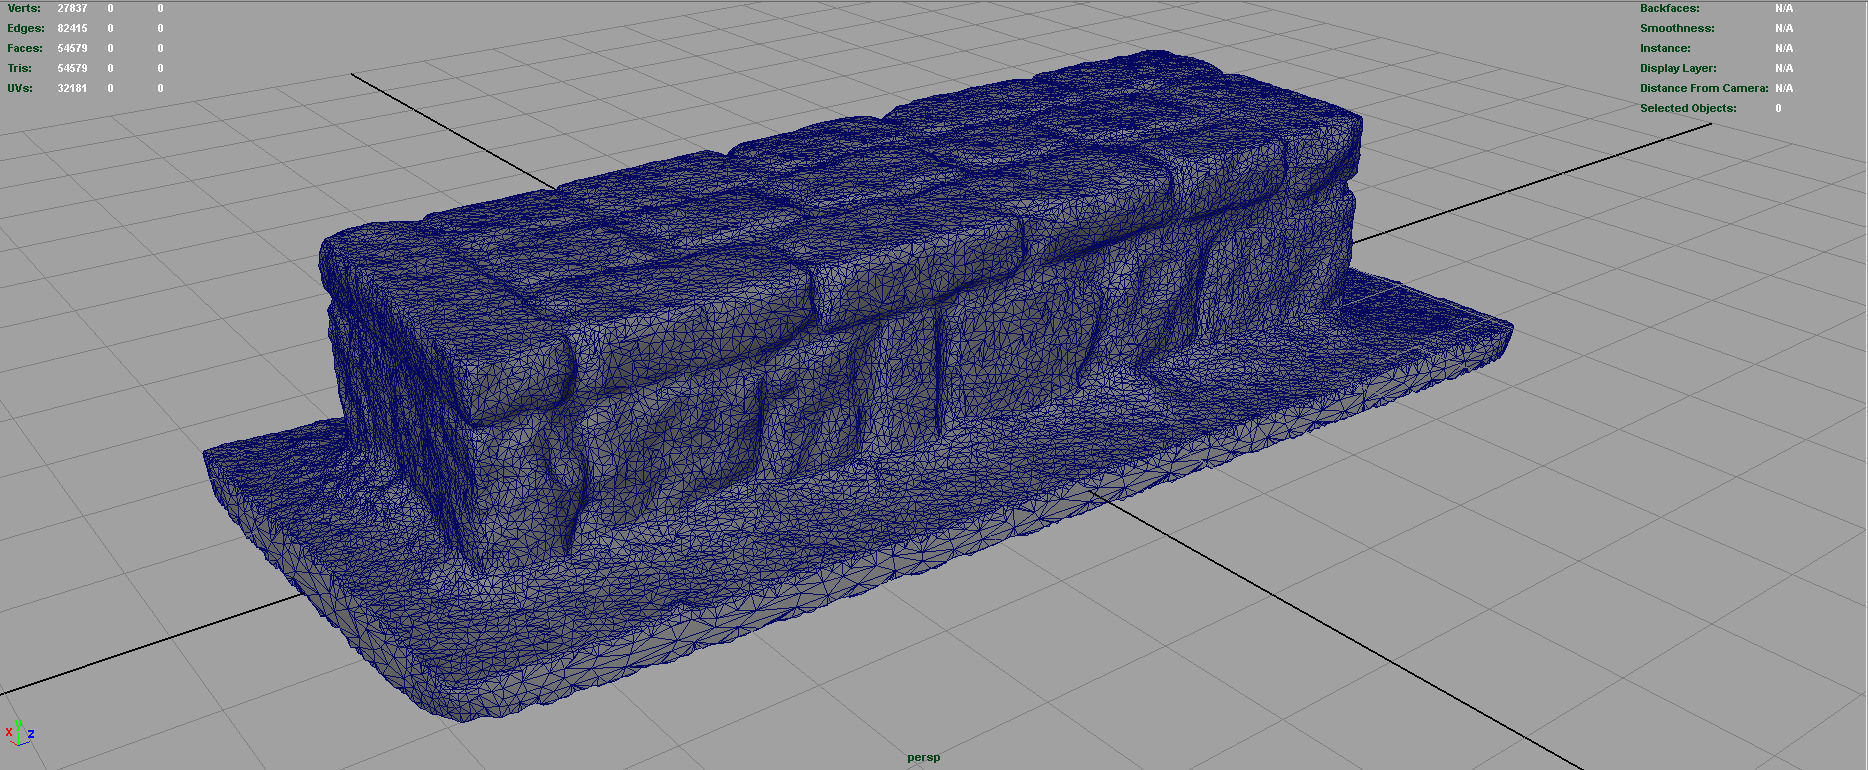The image size is (1868, 770).
Task: Click the edge count value 82415
Action: (x=72, y=28)
